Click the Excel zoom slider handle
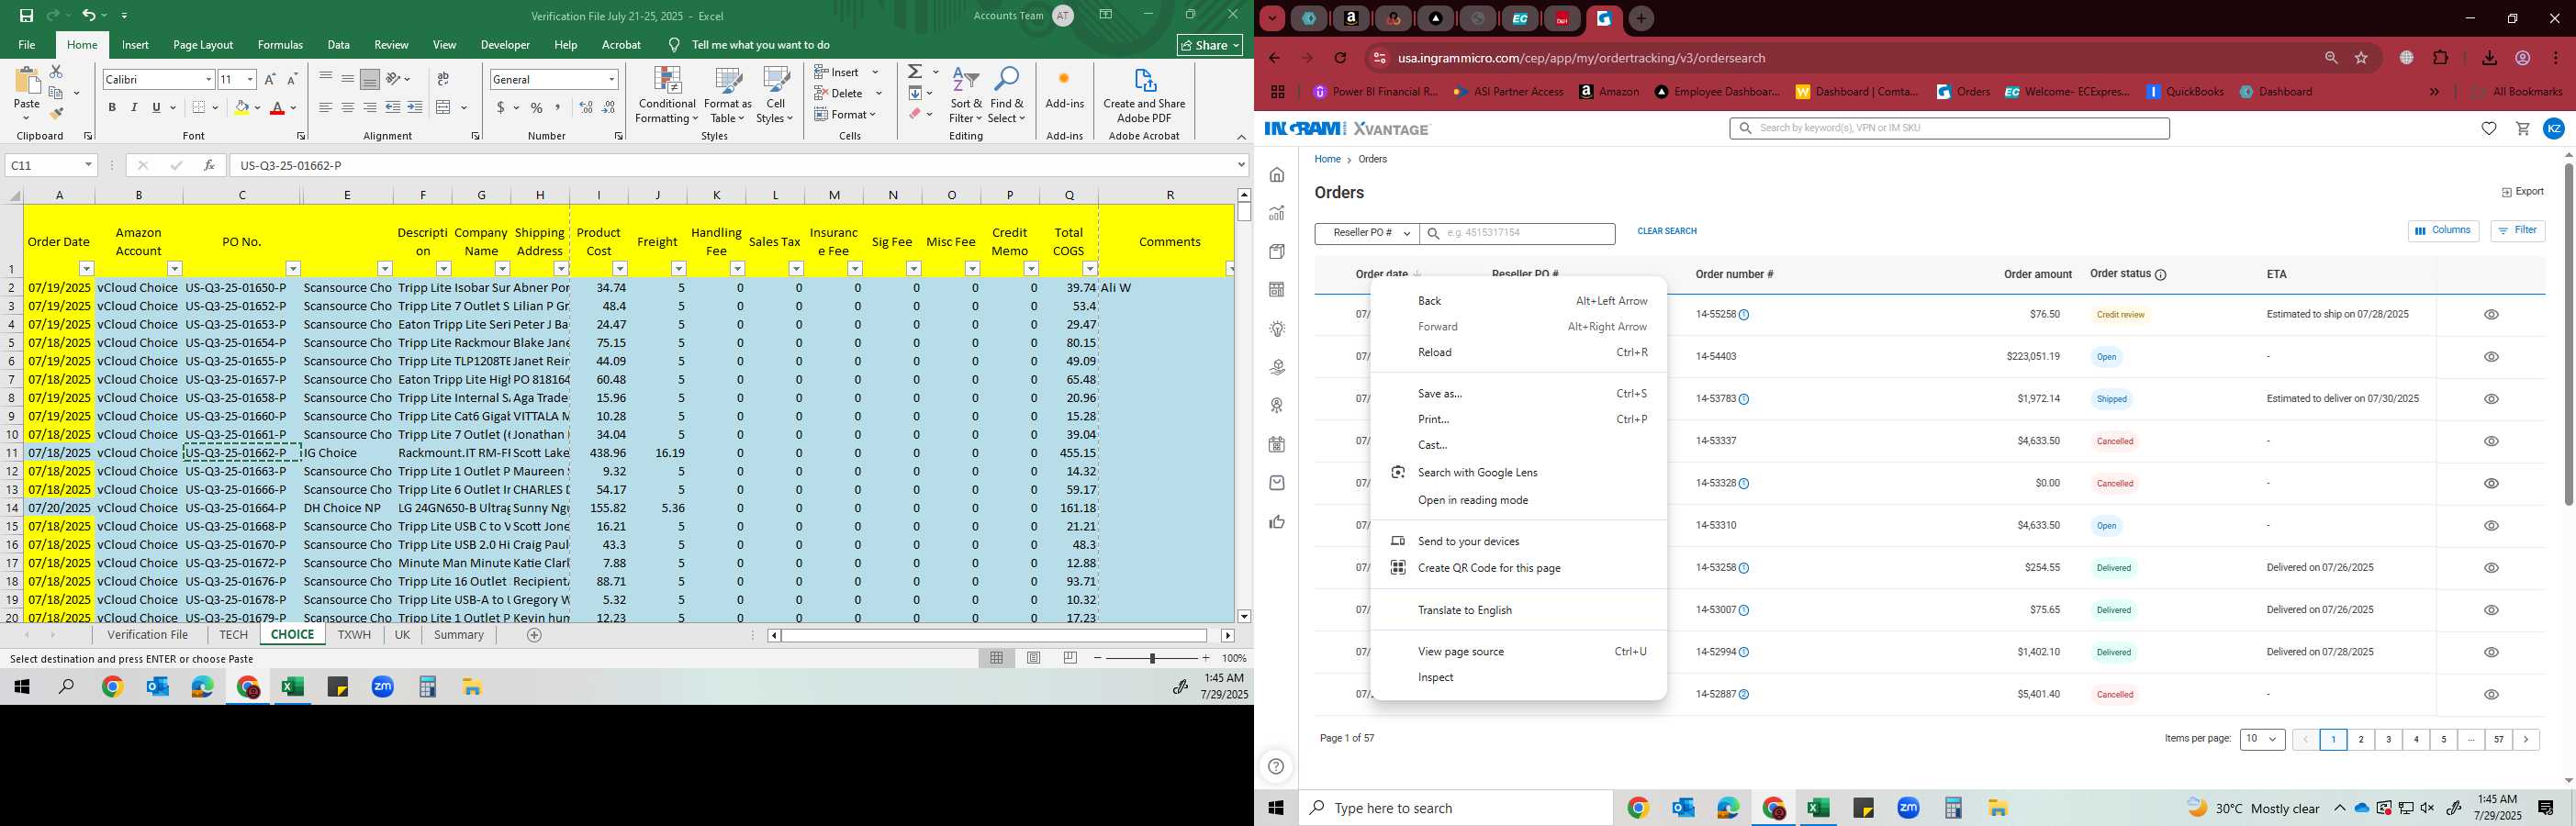The height and width of the screenshot is (826, 2576). tap(1152, 658)
